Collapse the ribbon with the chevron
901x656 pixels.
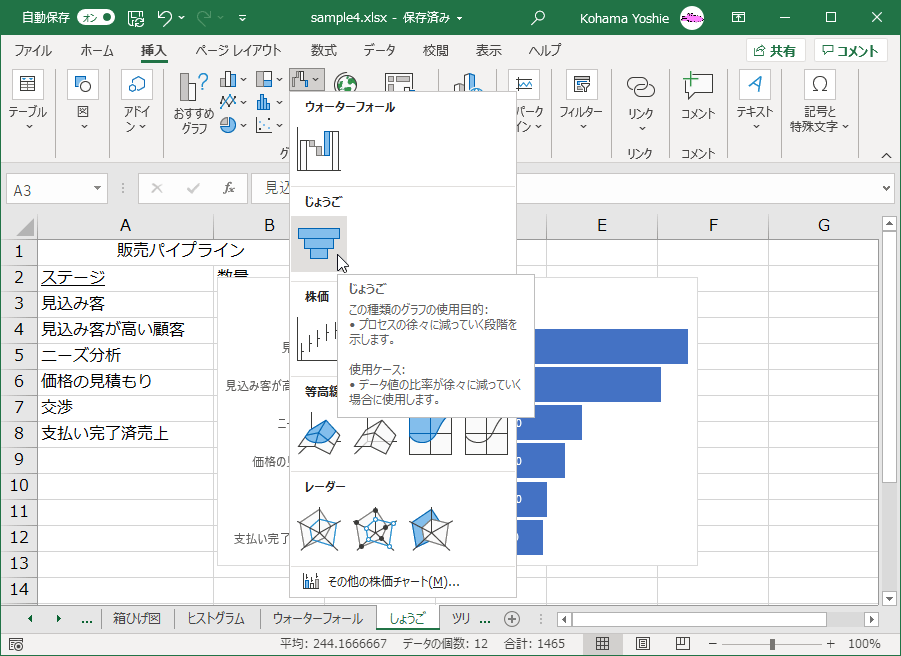click(x=885, y=155)
